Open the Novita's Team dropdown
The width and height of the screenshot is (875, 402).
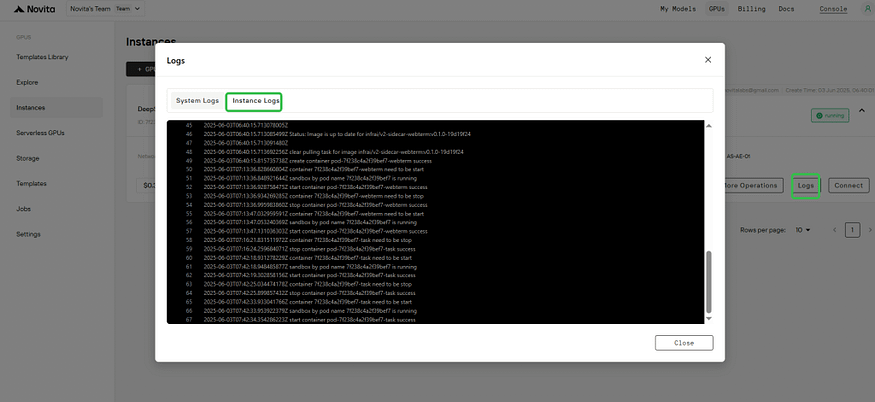(105, 9)
